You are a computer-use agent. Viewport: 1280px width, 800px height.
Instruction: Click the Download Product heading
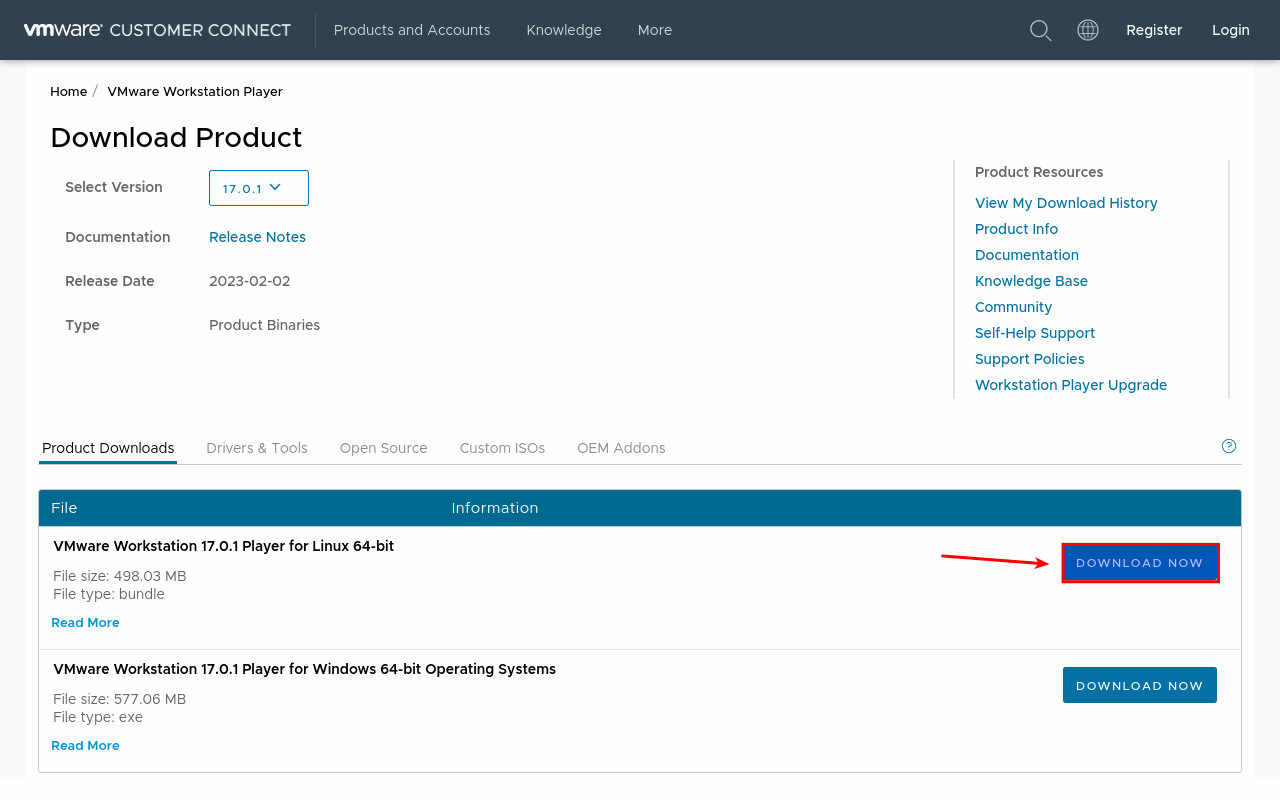(x=176, y=137)
